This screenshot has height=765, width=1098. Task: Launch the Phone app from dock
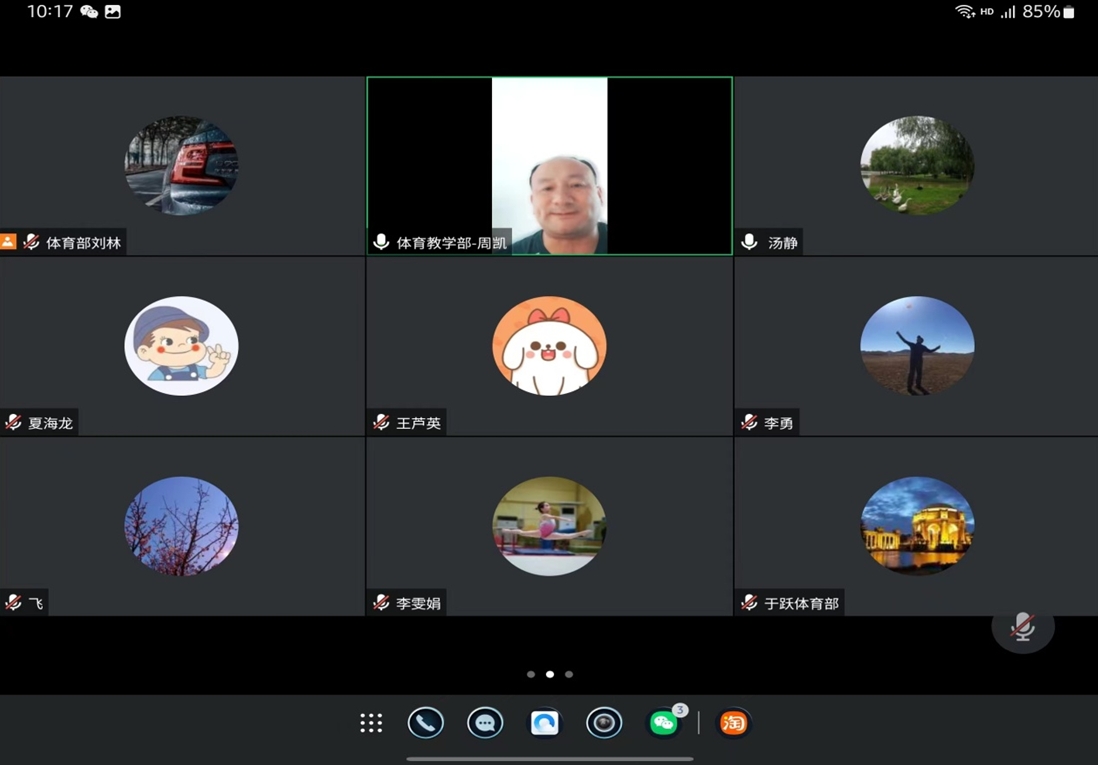click(x=426, y=723)
